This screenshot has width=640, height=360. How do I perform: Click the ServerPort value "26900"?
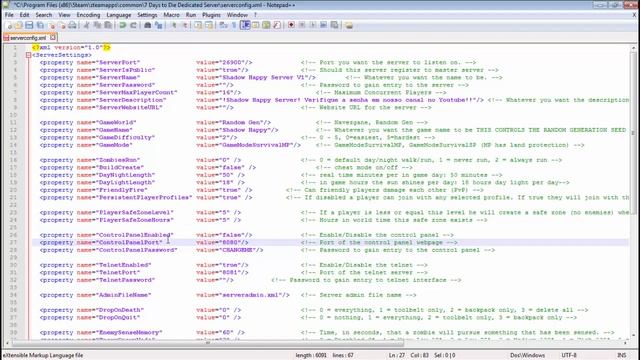tap(232, 62)
